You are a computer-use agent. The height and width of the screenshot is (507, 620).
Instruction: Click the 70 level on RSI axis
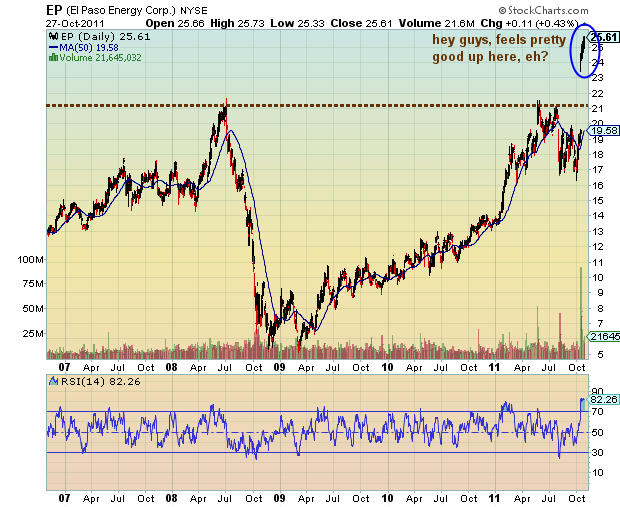tap(598, 412)
